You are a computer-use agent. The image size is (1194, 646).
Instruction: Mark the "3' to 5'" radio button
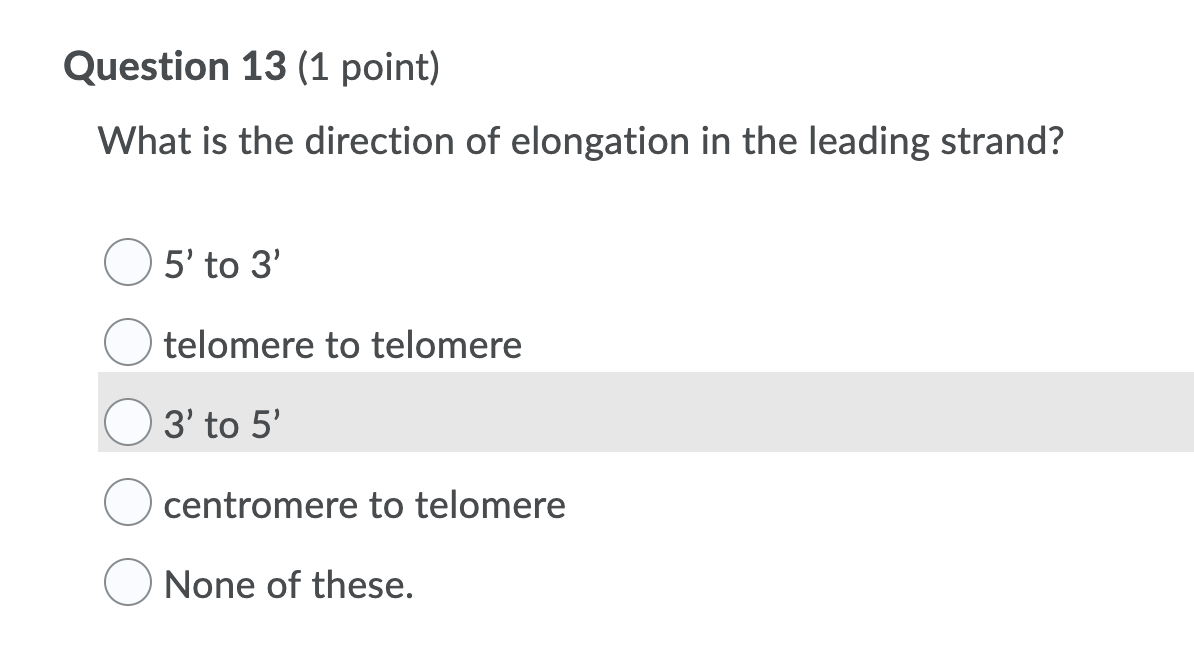point(125,426)
